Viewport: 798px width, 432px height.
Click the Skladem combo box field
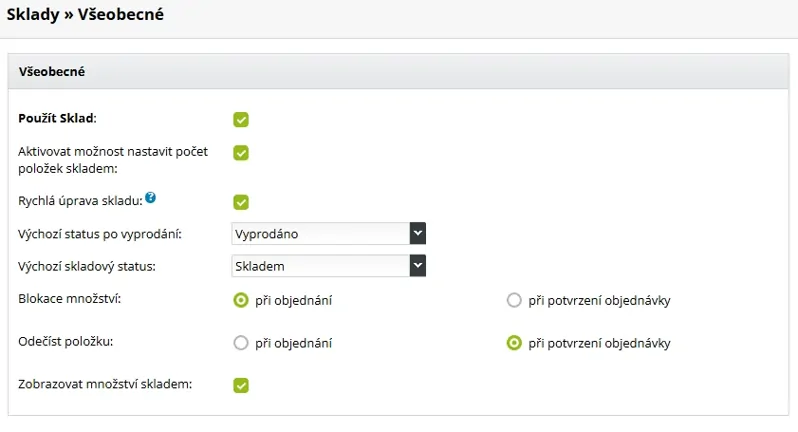pos(328,266)
